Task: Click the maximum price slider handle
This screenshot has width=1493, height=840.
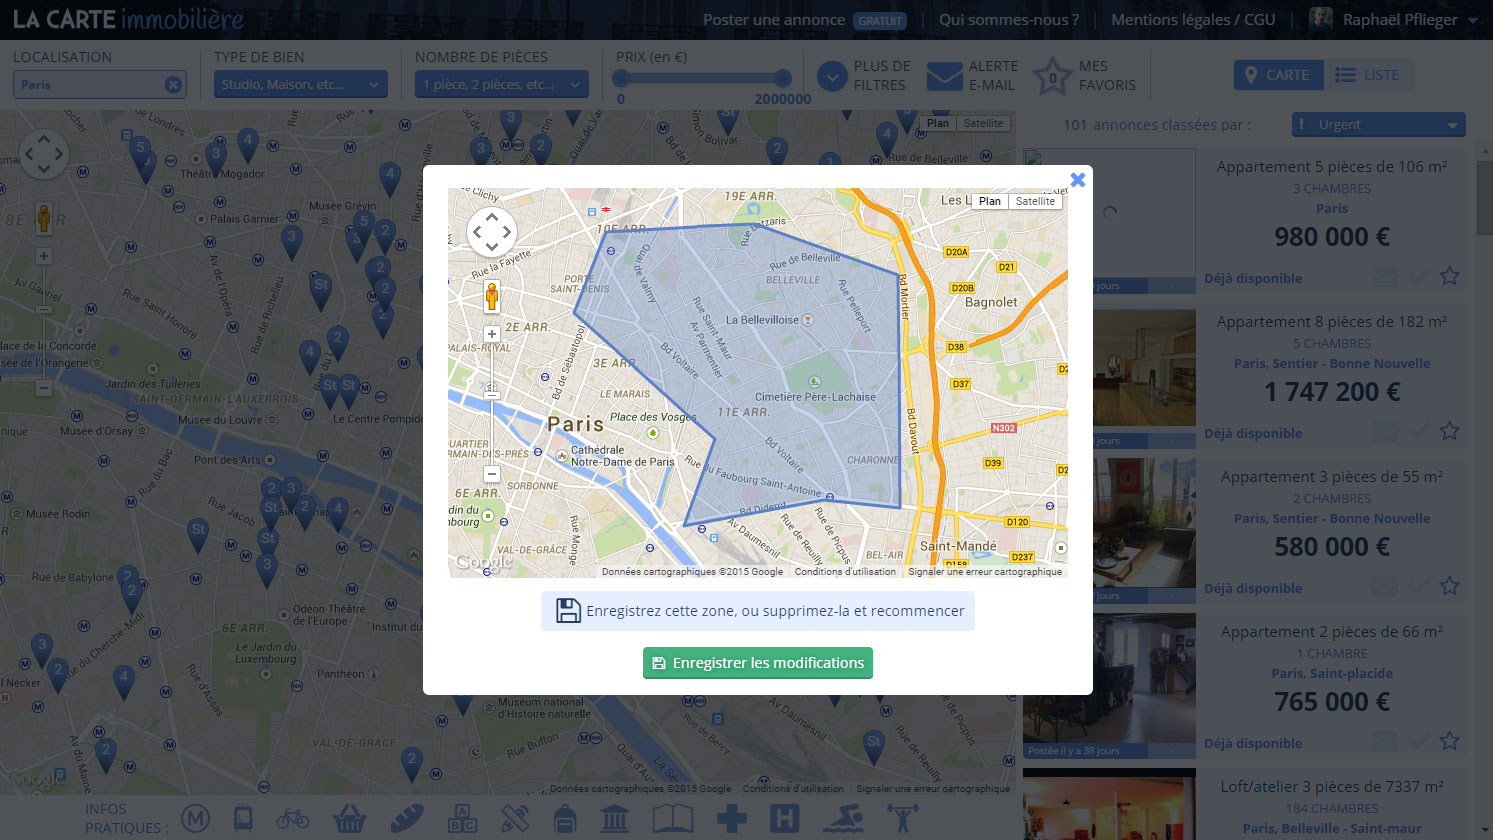Action: [x=783, y=78]
